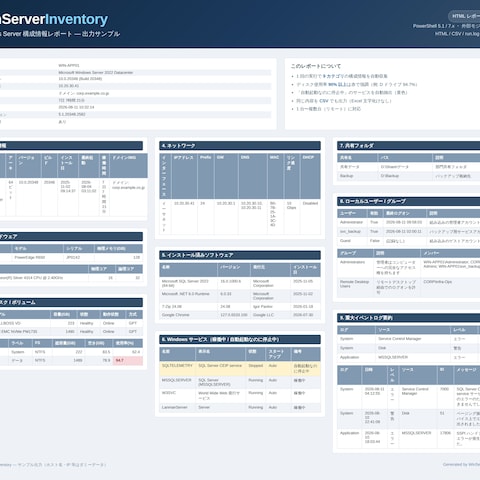Click the "SQL Server CEIP service" display name
The height and width of the screenshot is (480, 480).
tap(220, 366)
